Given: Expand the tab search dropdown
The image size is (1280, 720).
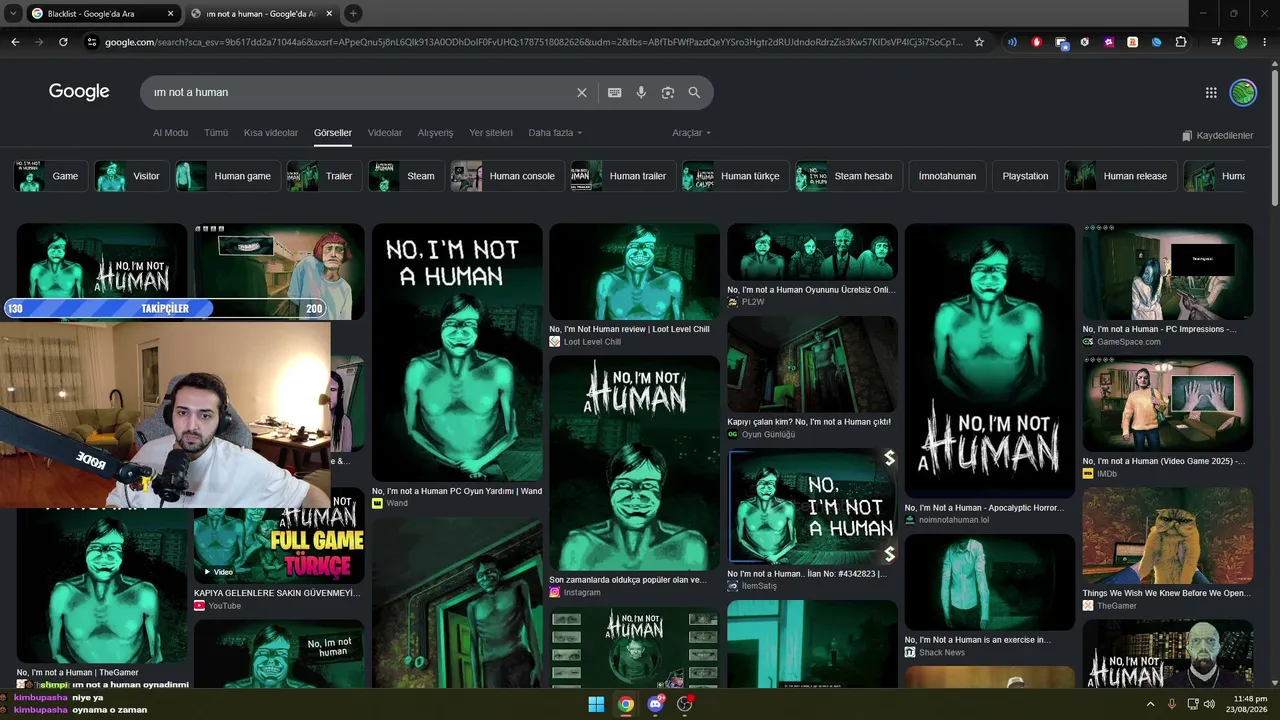Looking at the screenshot, I should (13, 13).
